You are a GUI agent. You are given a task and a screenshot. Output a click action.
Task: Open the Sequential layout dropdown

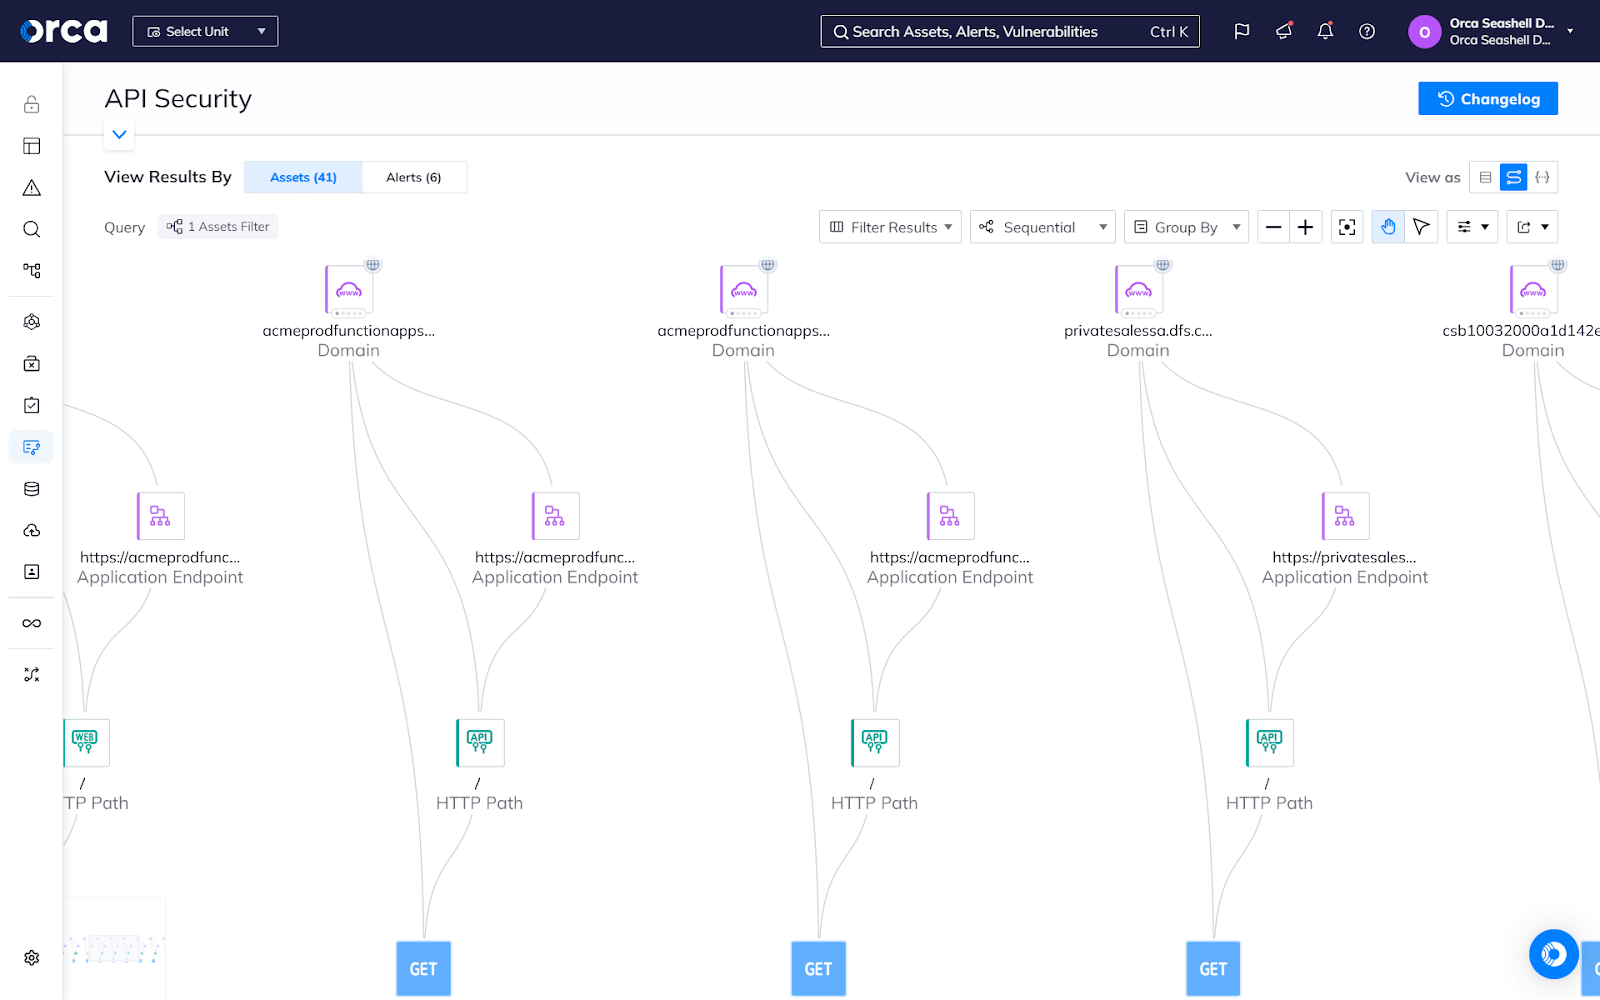(1042, 227)
